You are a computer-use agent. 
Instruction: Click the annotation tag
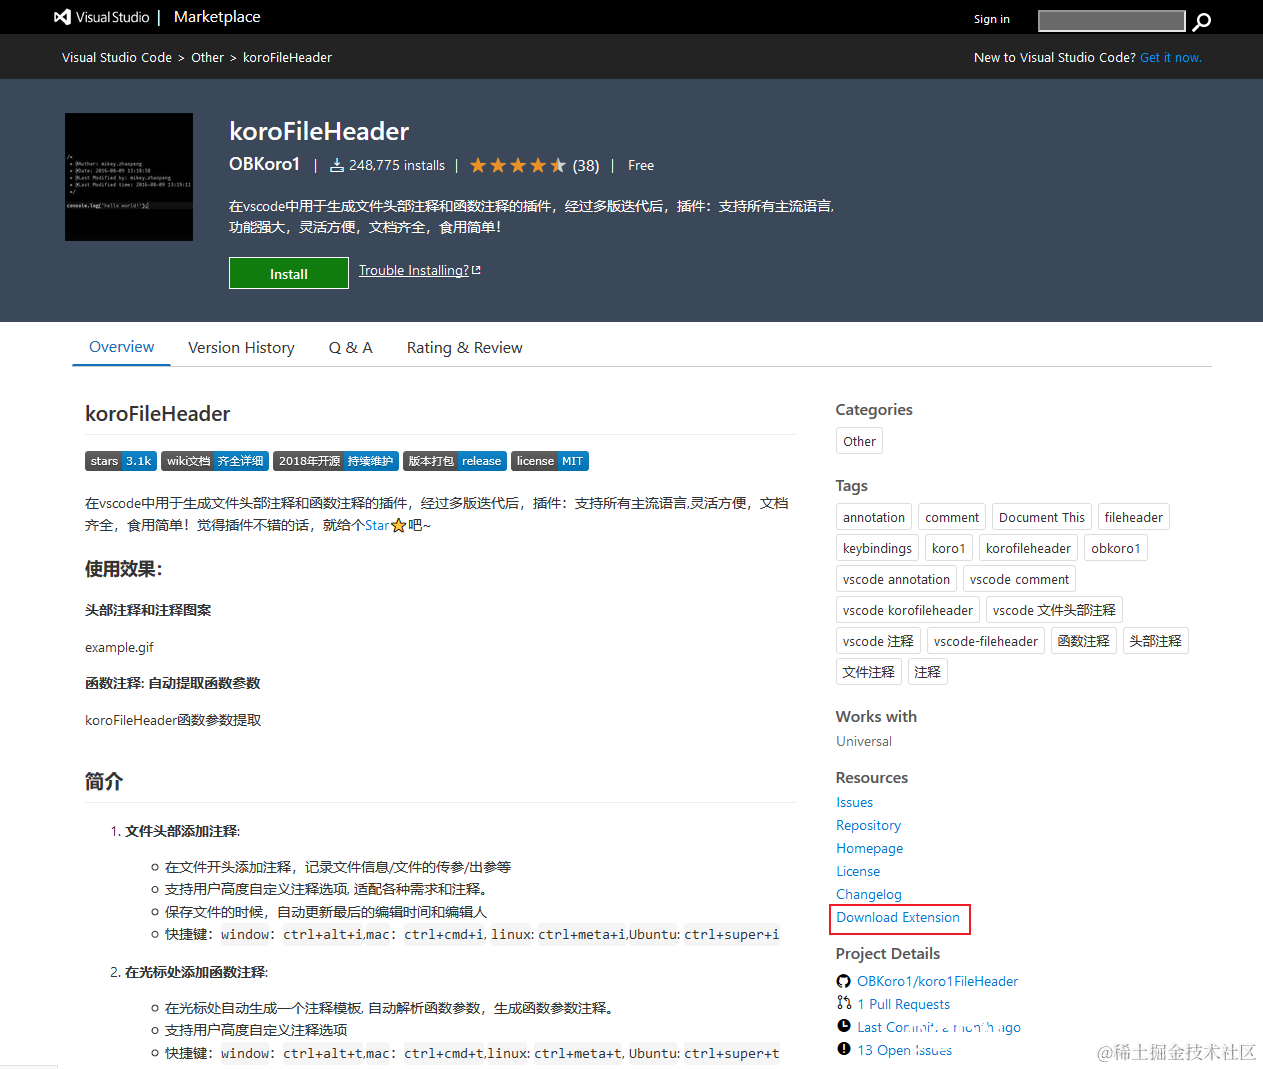(874, 517)
